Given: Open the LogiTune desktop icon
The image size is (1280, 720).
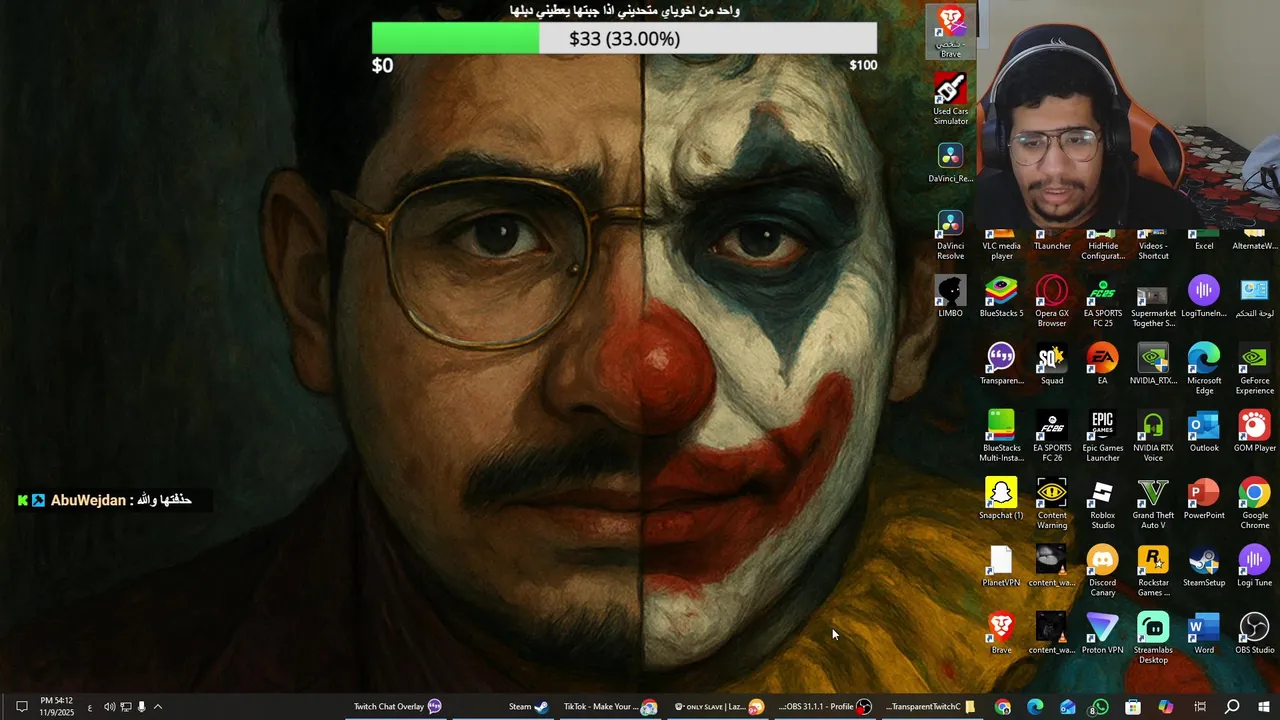Looking at the screenshot, I should pos(1204,298).
